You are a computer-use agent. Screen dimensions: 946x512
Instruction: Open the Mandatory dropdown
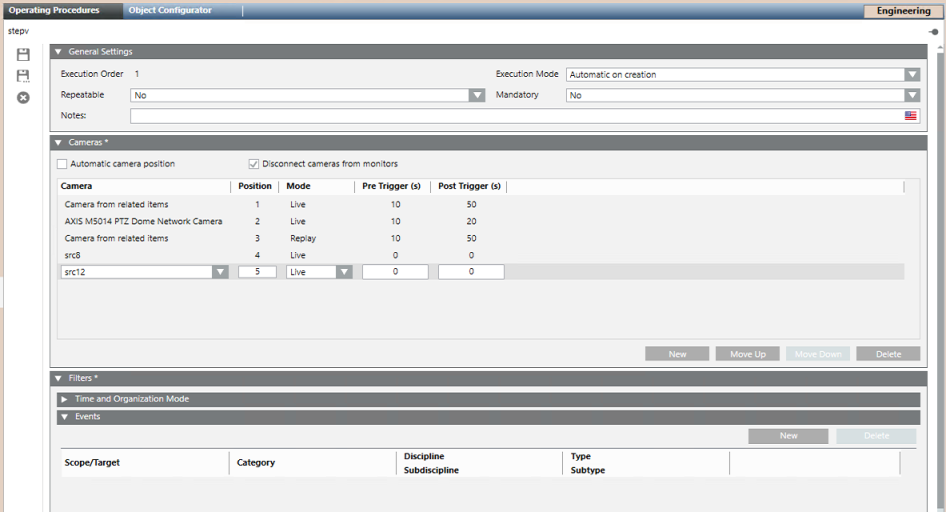click(x=911, y=95)
